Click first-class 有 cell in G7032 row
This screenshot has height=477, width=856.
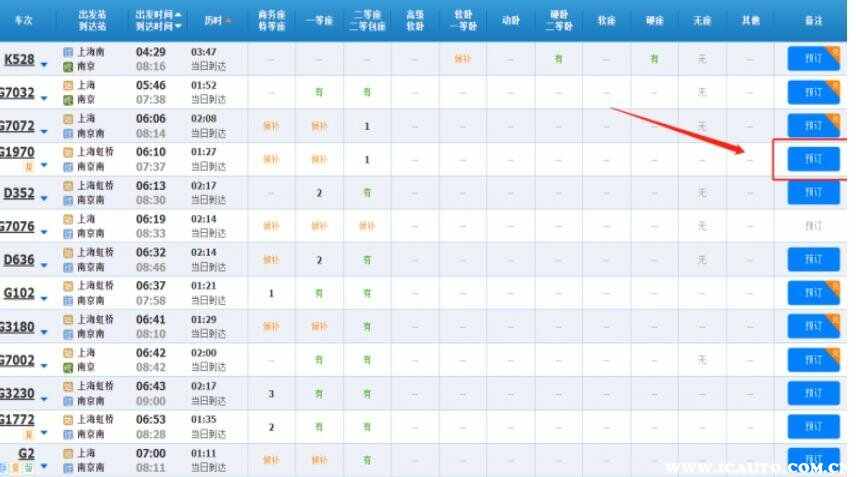(319, 92)
